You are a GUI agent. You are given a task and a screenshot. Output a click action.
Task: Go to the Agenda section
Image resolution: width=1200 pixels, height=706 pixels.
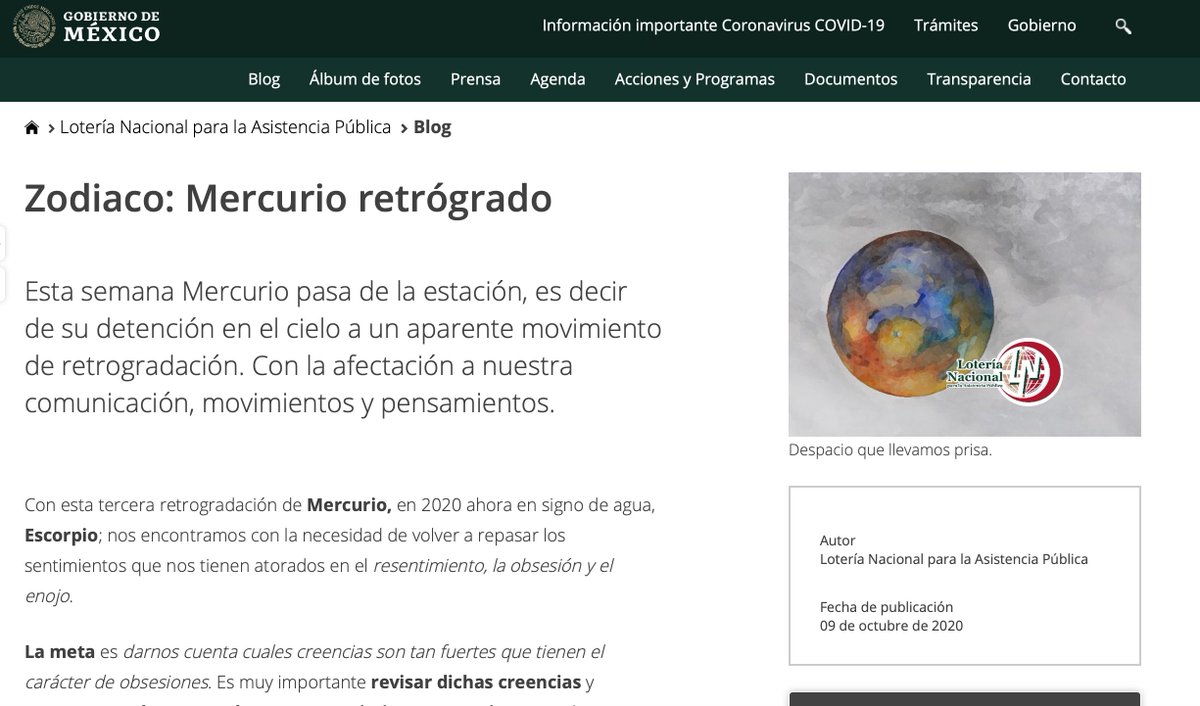click(x=557, y=78)
